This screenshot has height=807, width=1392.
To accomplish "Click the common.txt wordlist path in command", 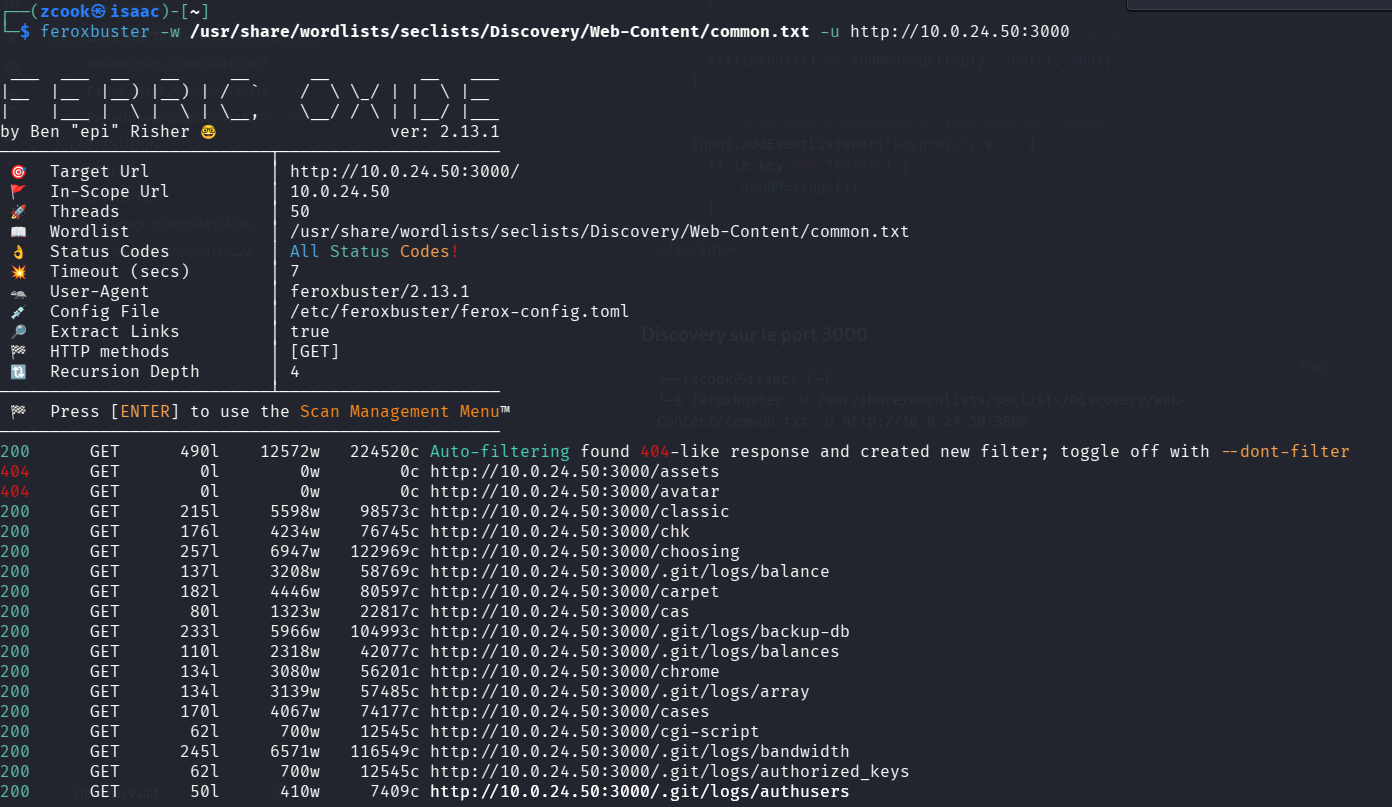I will (x=500, y=32).
